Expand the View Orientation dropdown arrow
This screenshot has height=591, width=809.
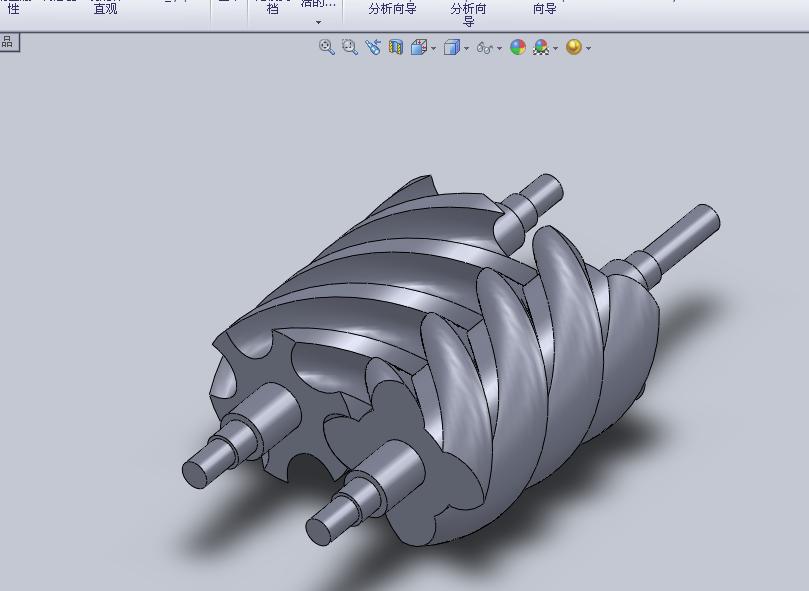coord(433,48)
